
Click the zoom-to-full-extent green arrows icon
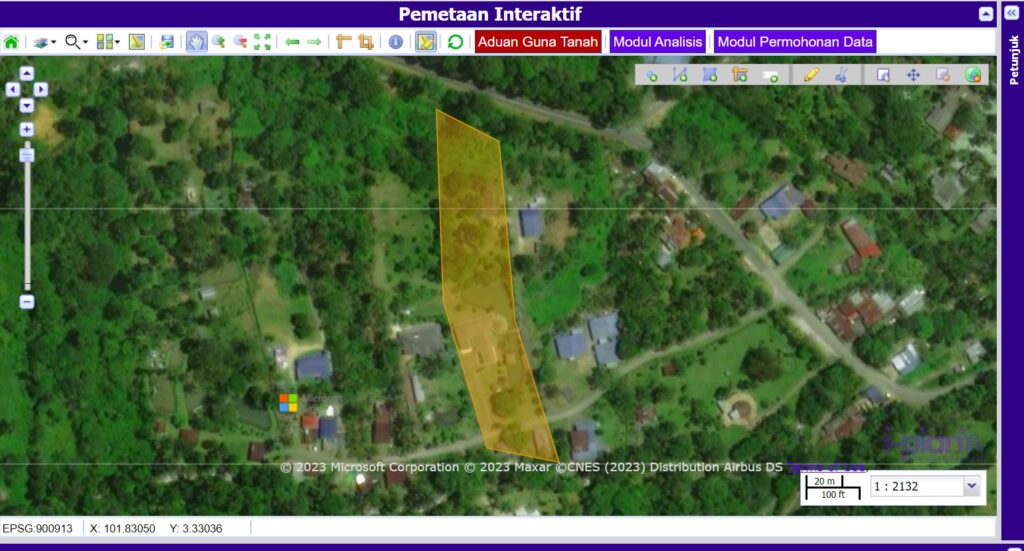(262, 42)
